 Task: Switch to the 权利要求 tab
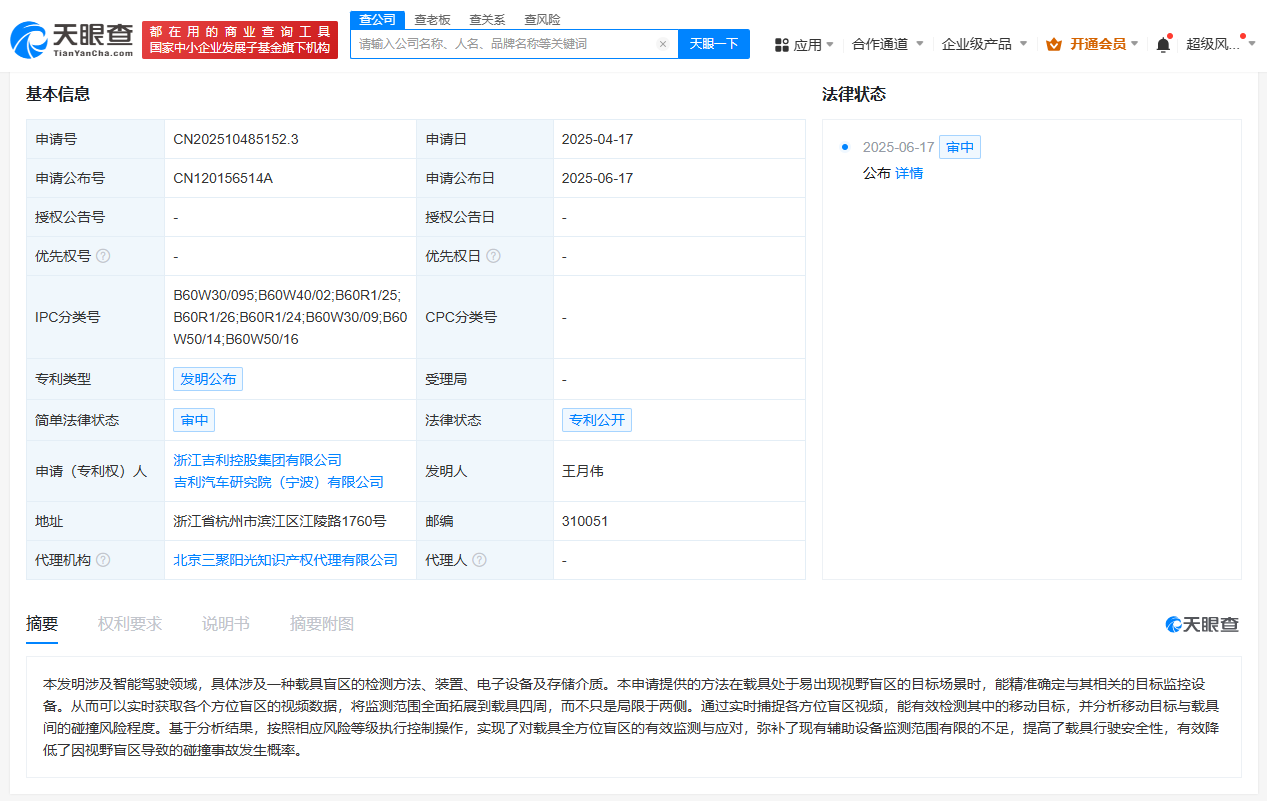130,624
